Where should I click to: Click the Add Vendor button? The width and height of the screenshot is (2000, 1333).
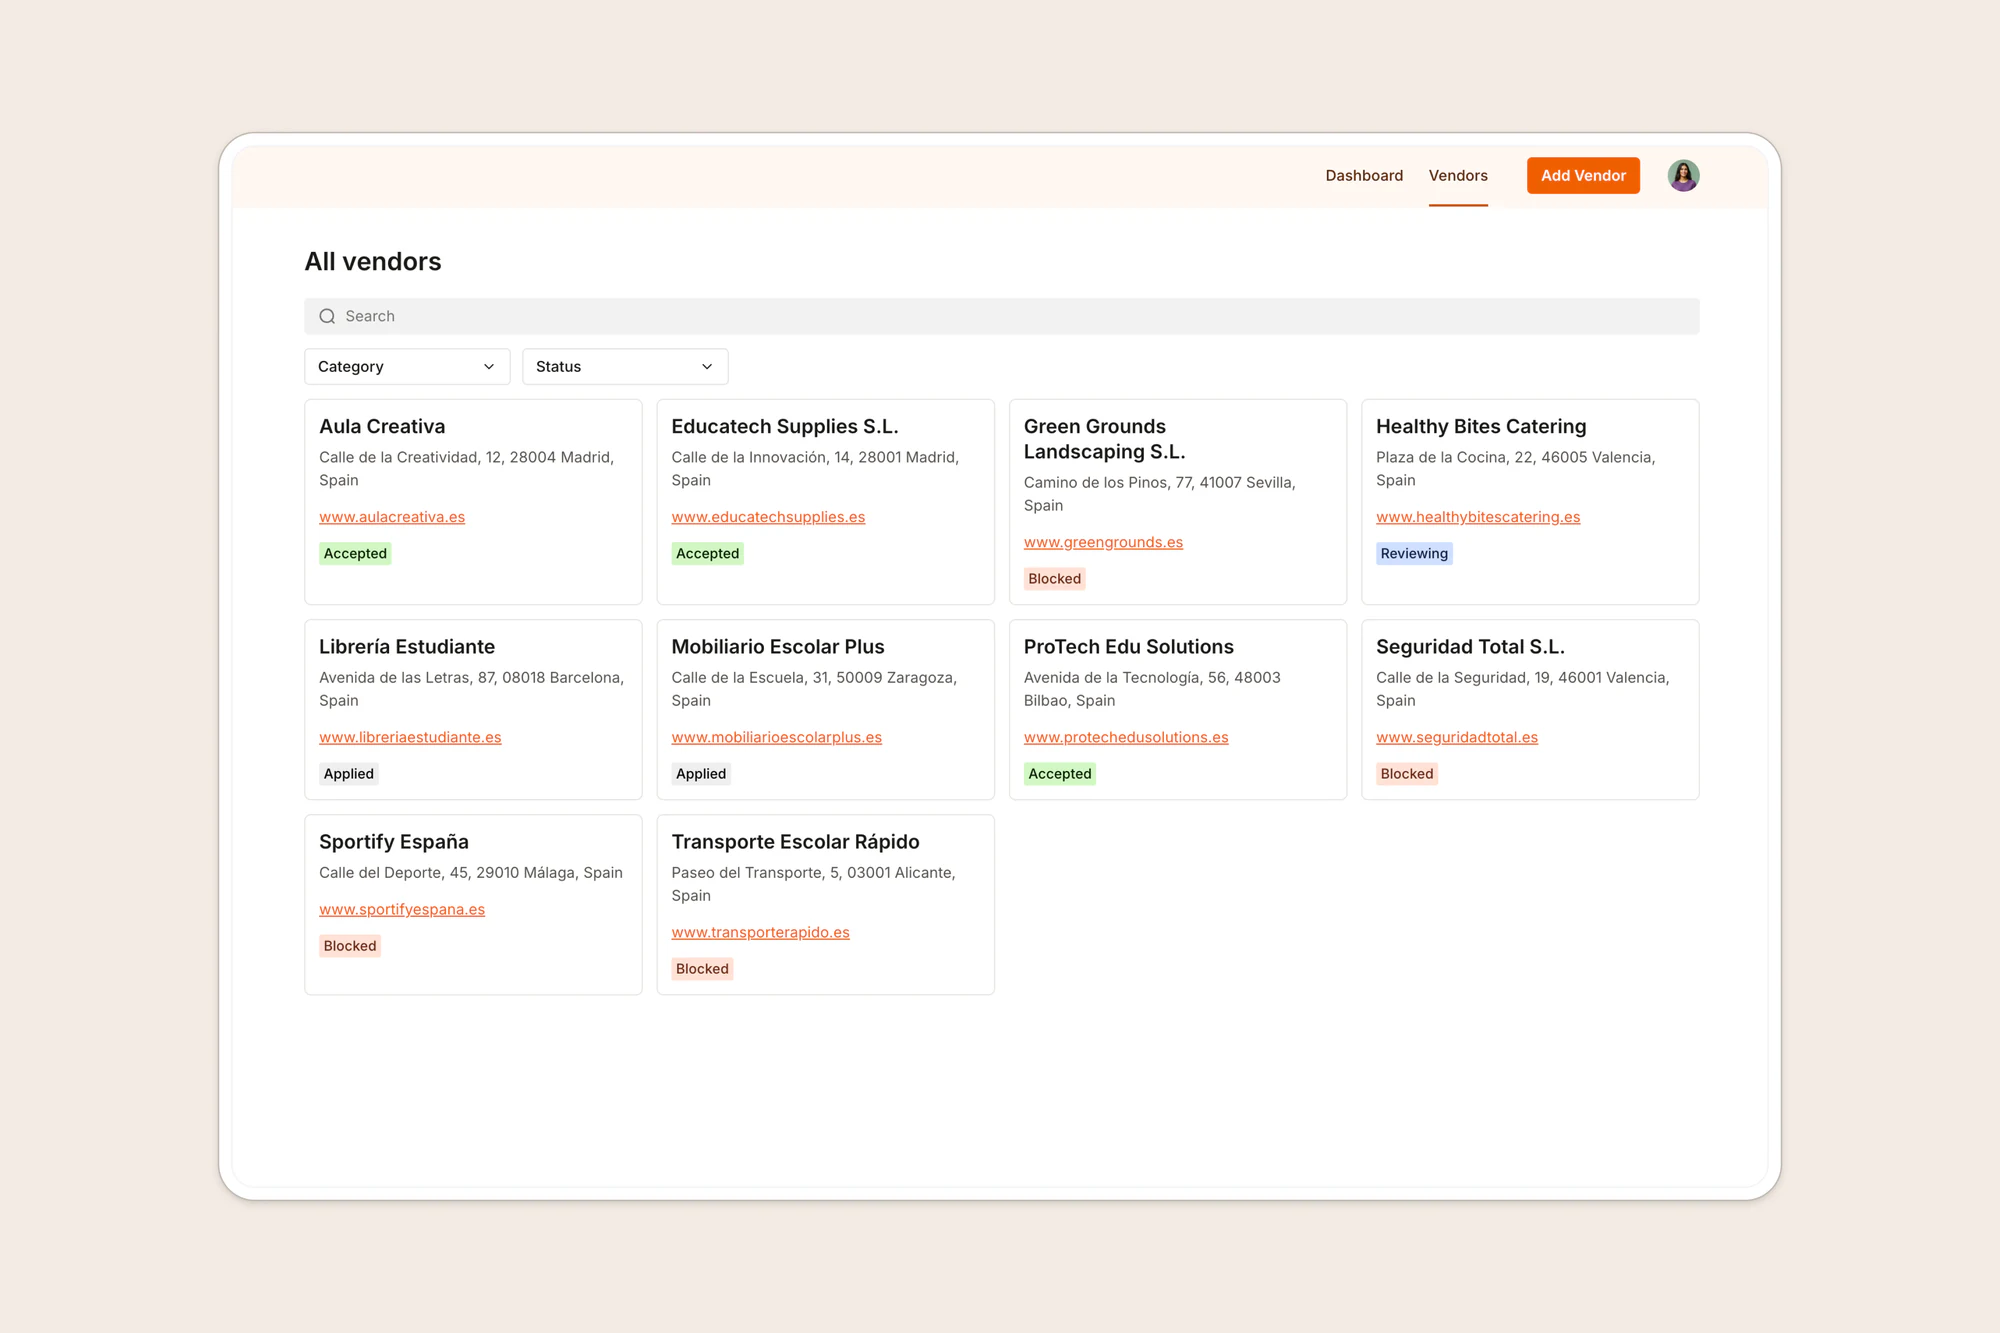pos(1583,175)
